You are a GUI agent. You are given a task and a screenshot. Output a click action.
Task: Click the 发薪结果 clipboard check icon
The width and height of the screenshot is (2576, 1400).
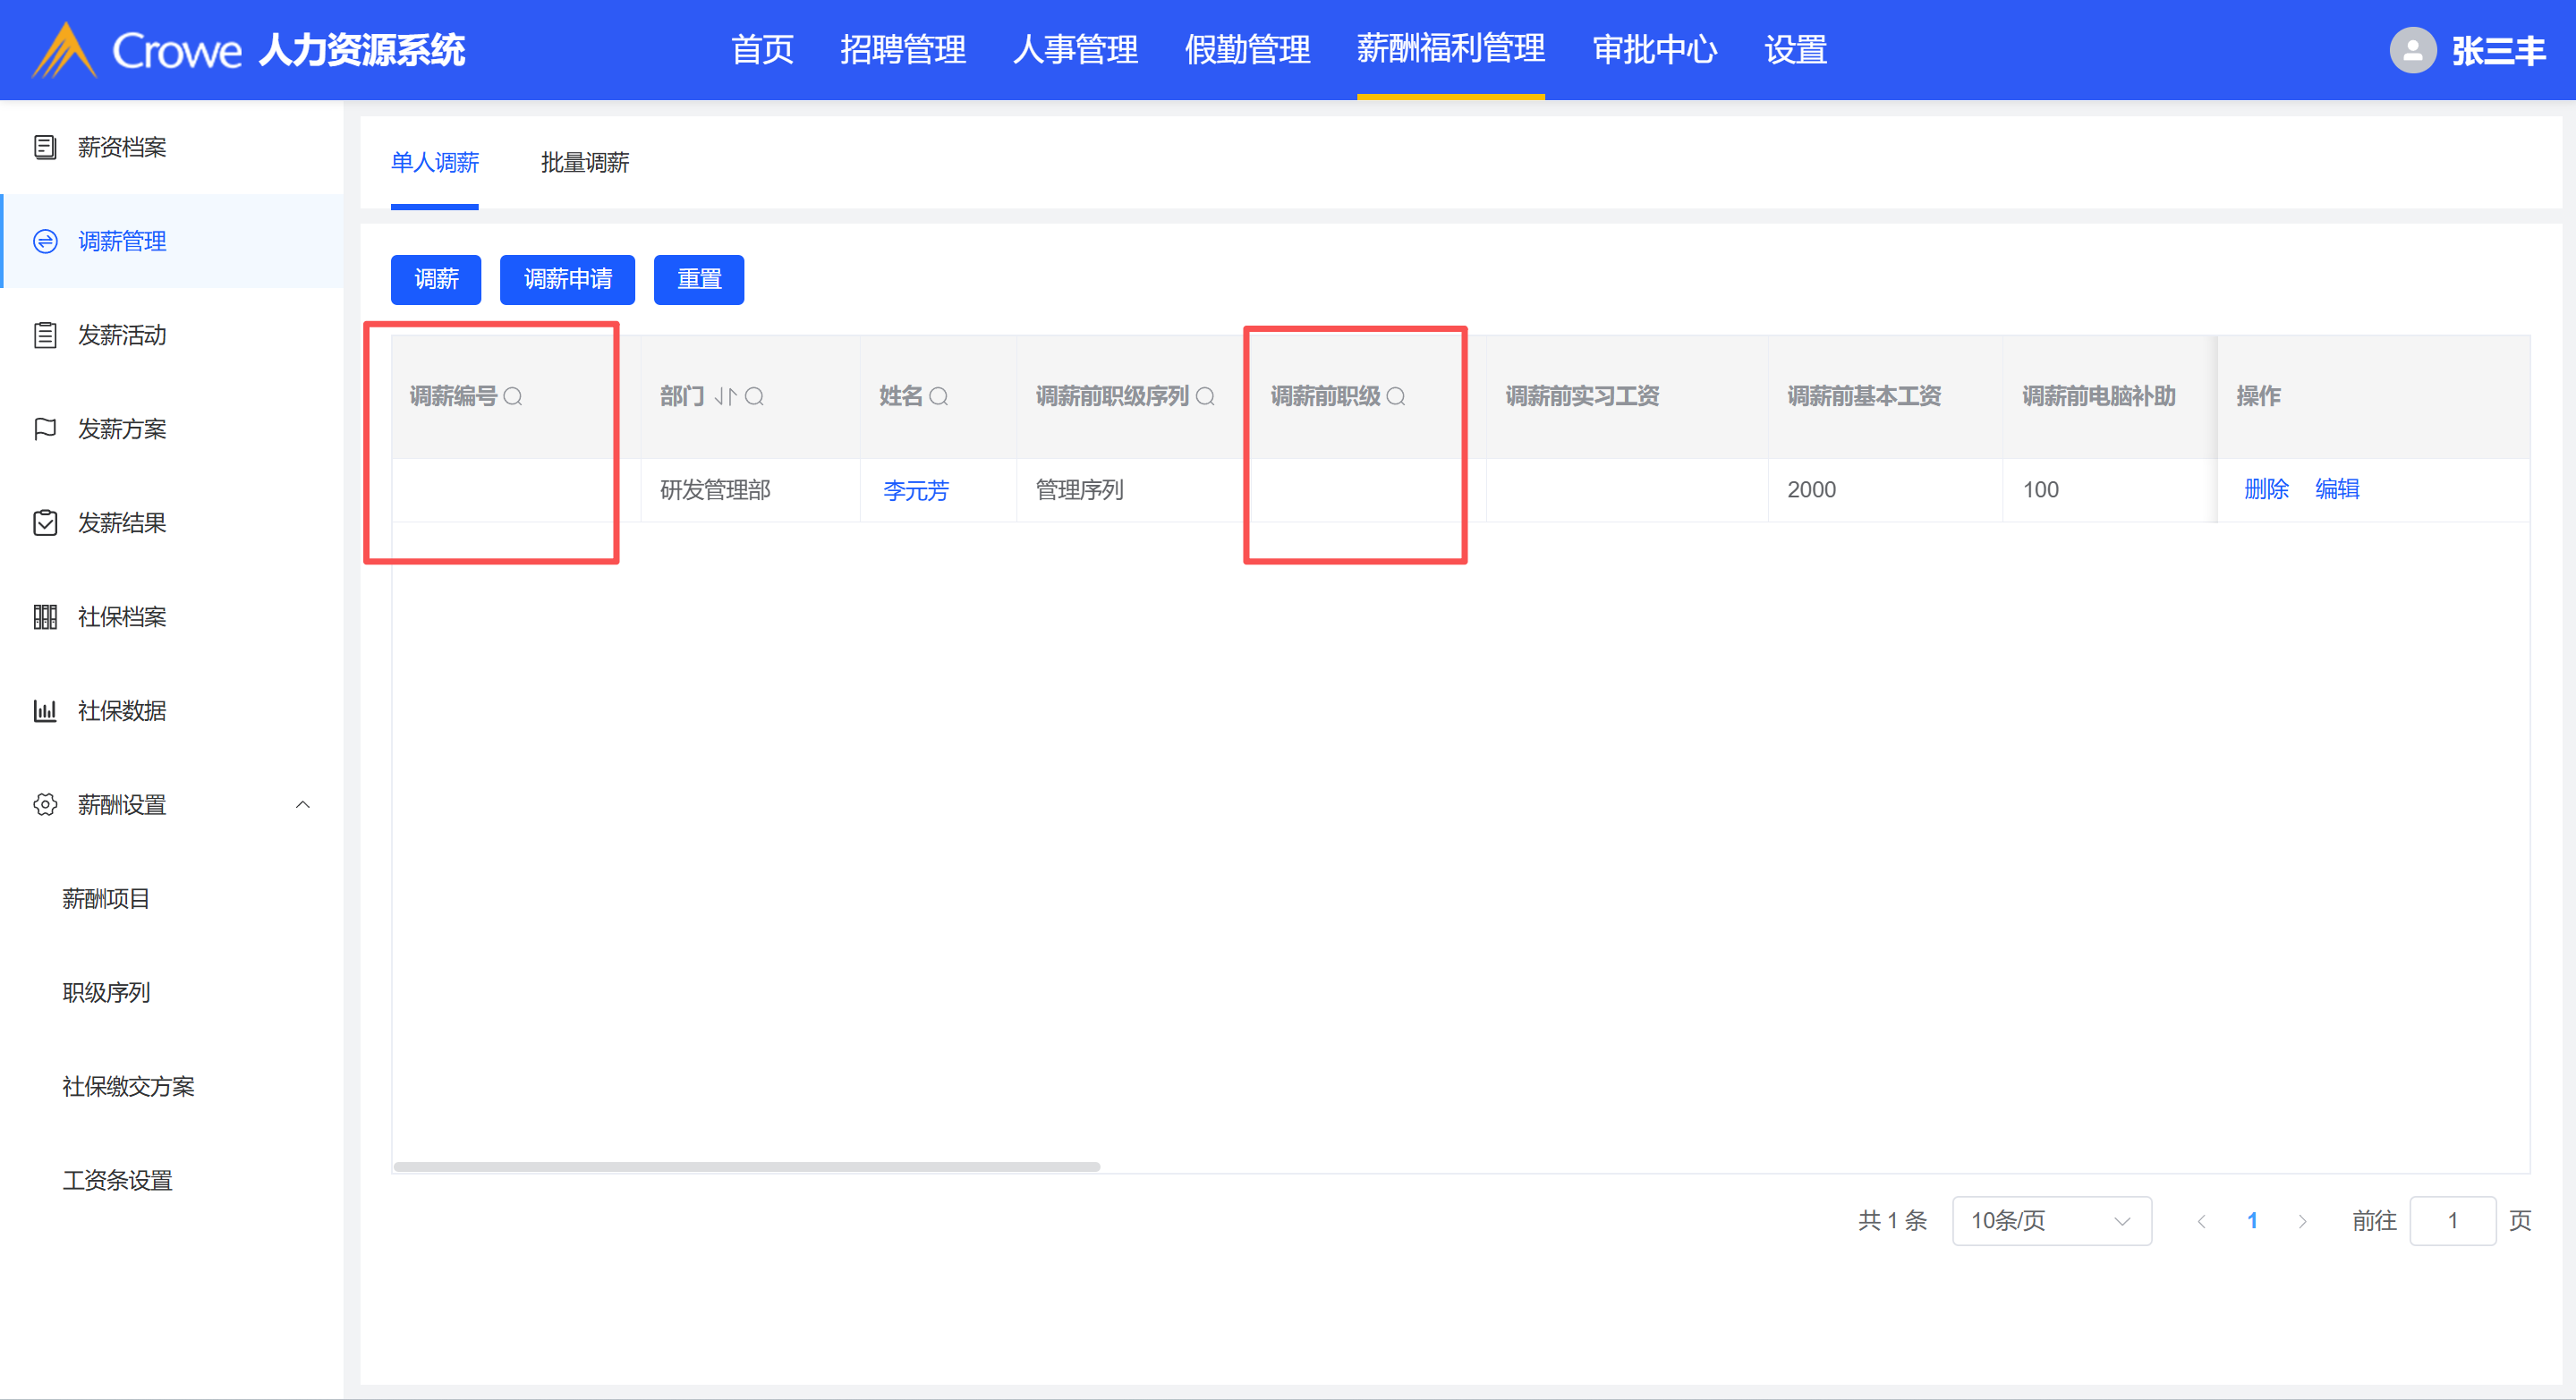[45, 523]
